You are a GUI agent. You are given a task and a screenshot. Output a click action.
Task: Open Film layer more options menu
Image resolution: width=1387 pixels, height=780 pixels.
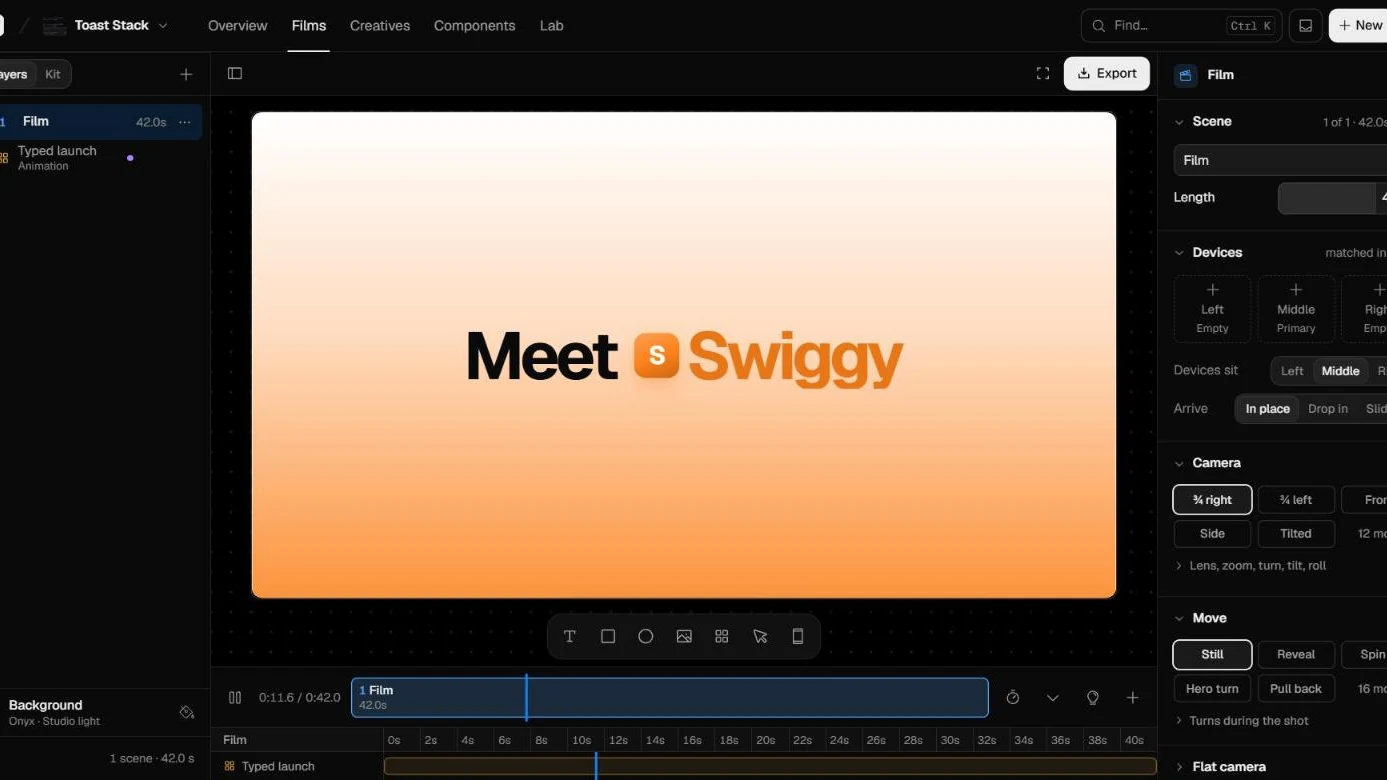[184, 122]
